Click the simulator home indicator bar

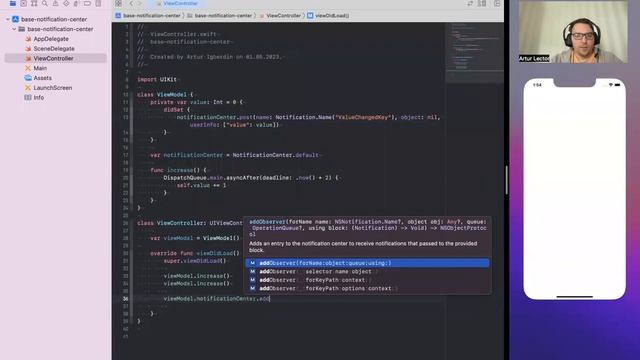(x=574, y=297)
